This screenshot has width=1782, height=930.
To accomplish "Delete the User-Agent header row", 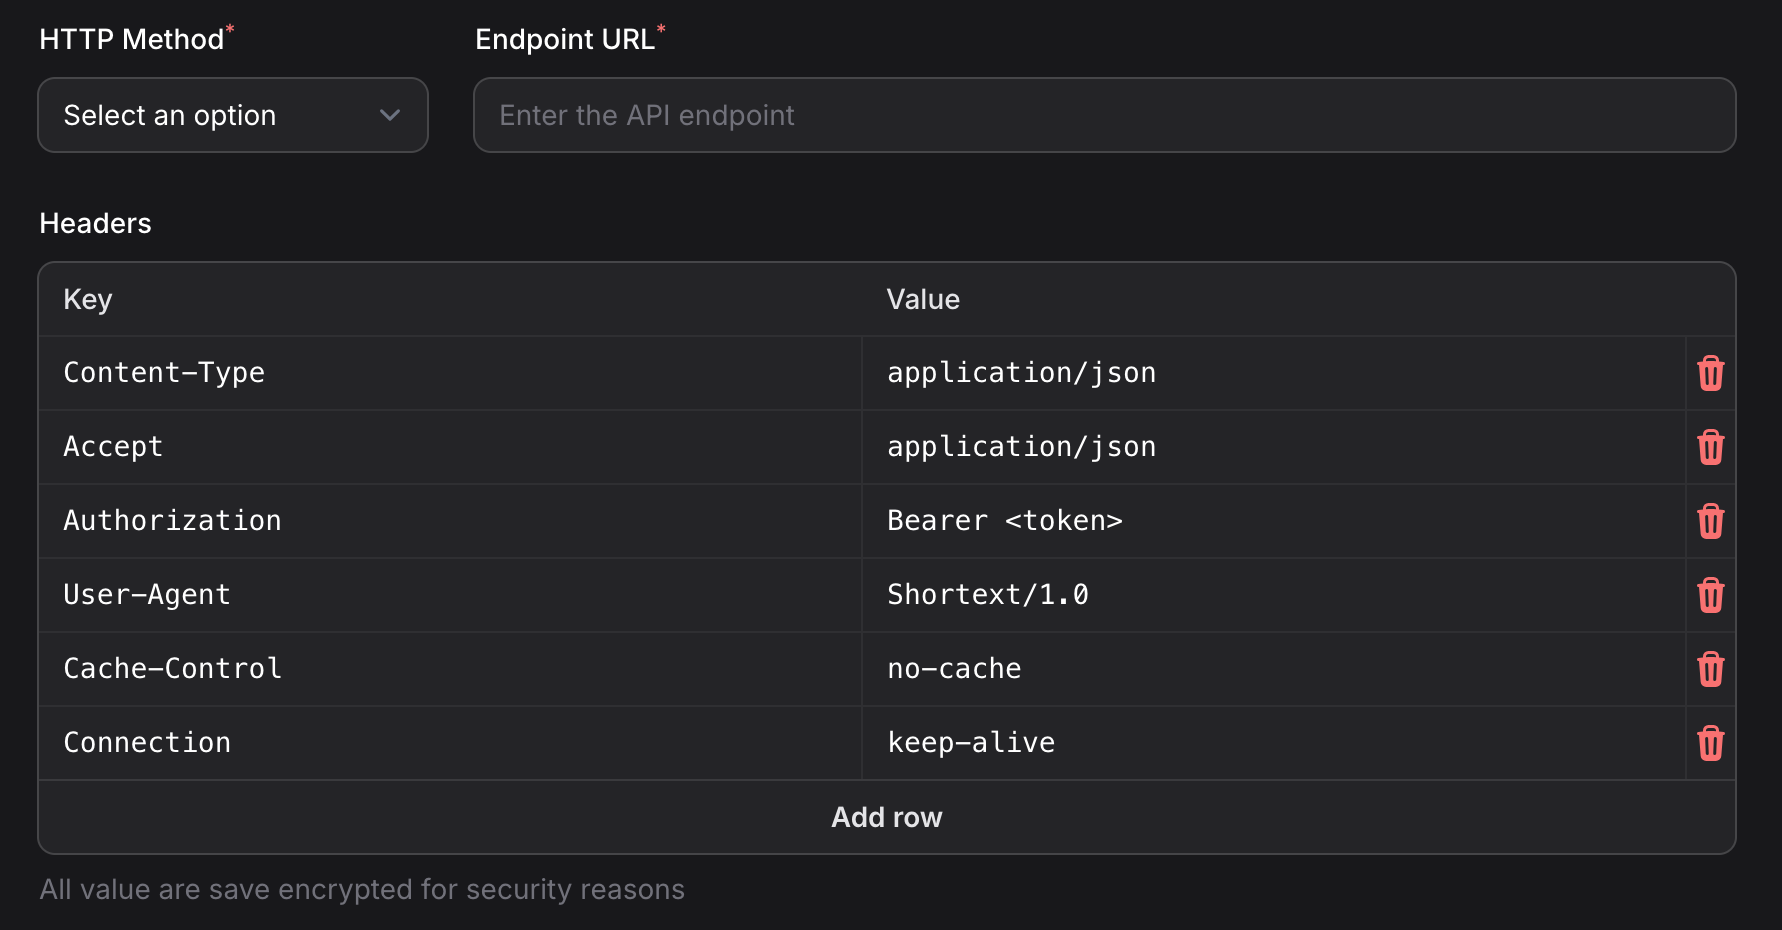I will [1711, 594].
